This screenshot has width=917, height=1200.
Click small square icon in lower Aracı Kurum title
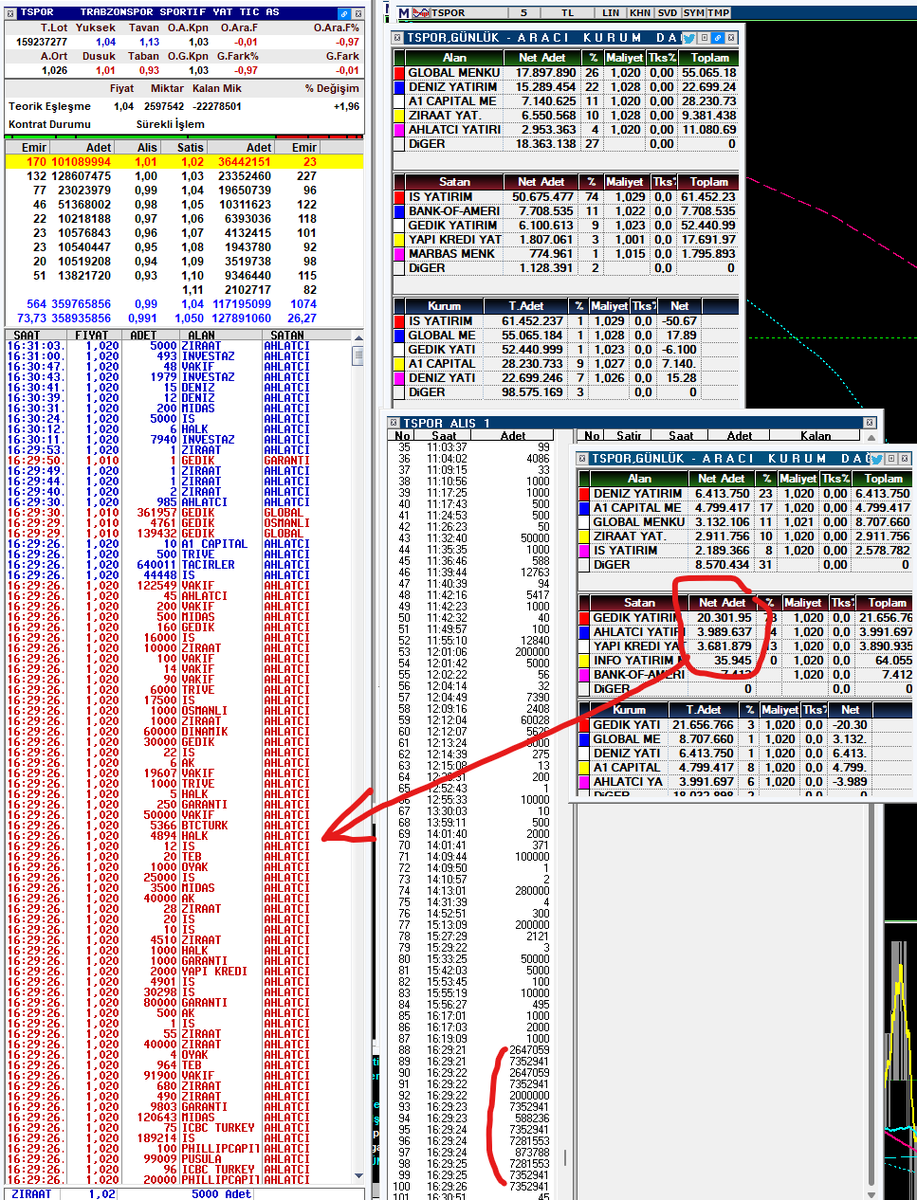(x=892, y=458)
